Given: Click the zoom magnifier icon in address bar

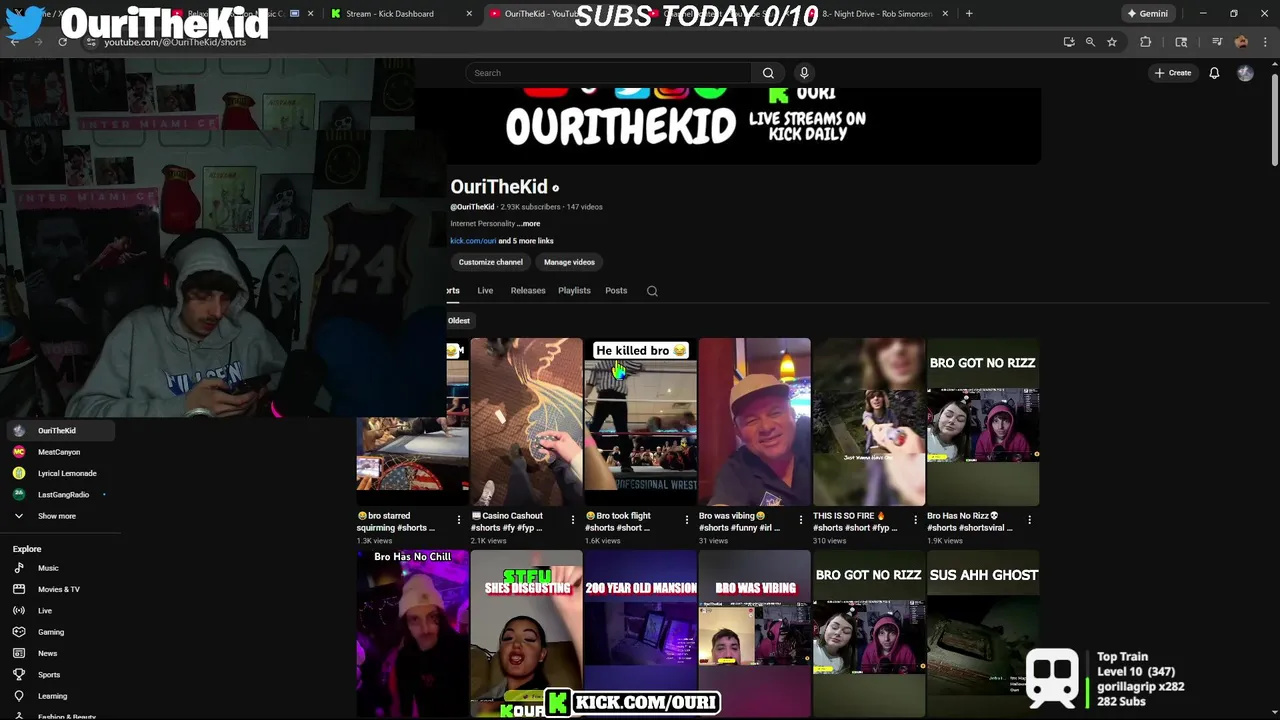Looking at the screenshot, I should click(1090, 42).
